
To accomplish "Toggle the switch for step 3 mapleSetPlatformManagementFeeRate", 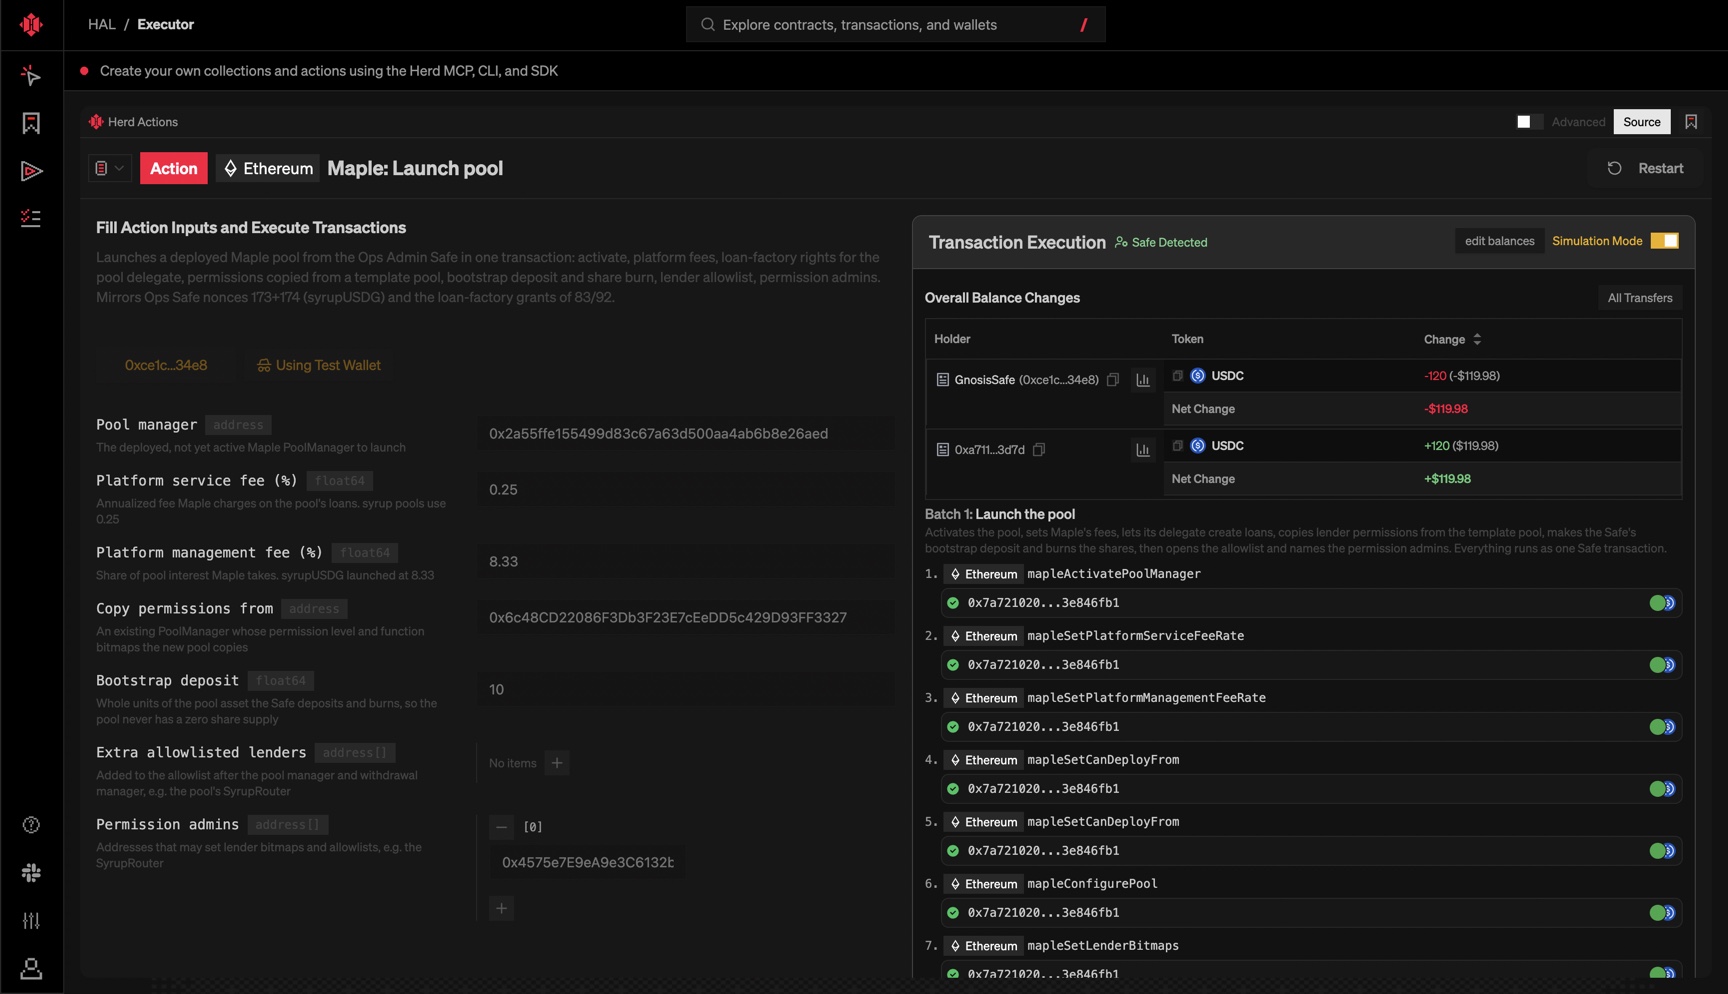I will coord(1662,727).
